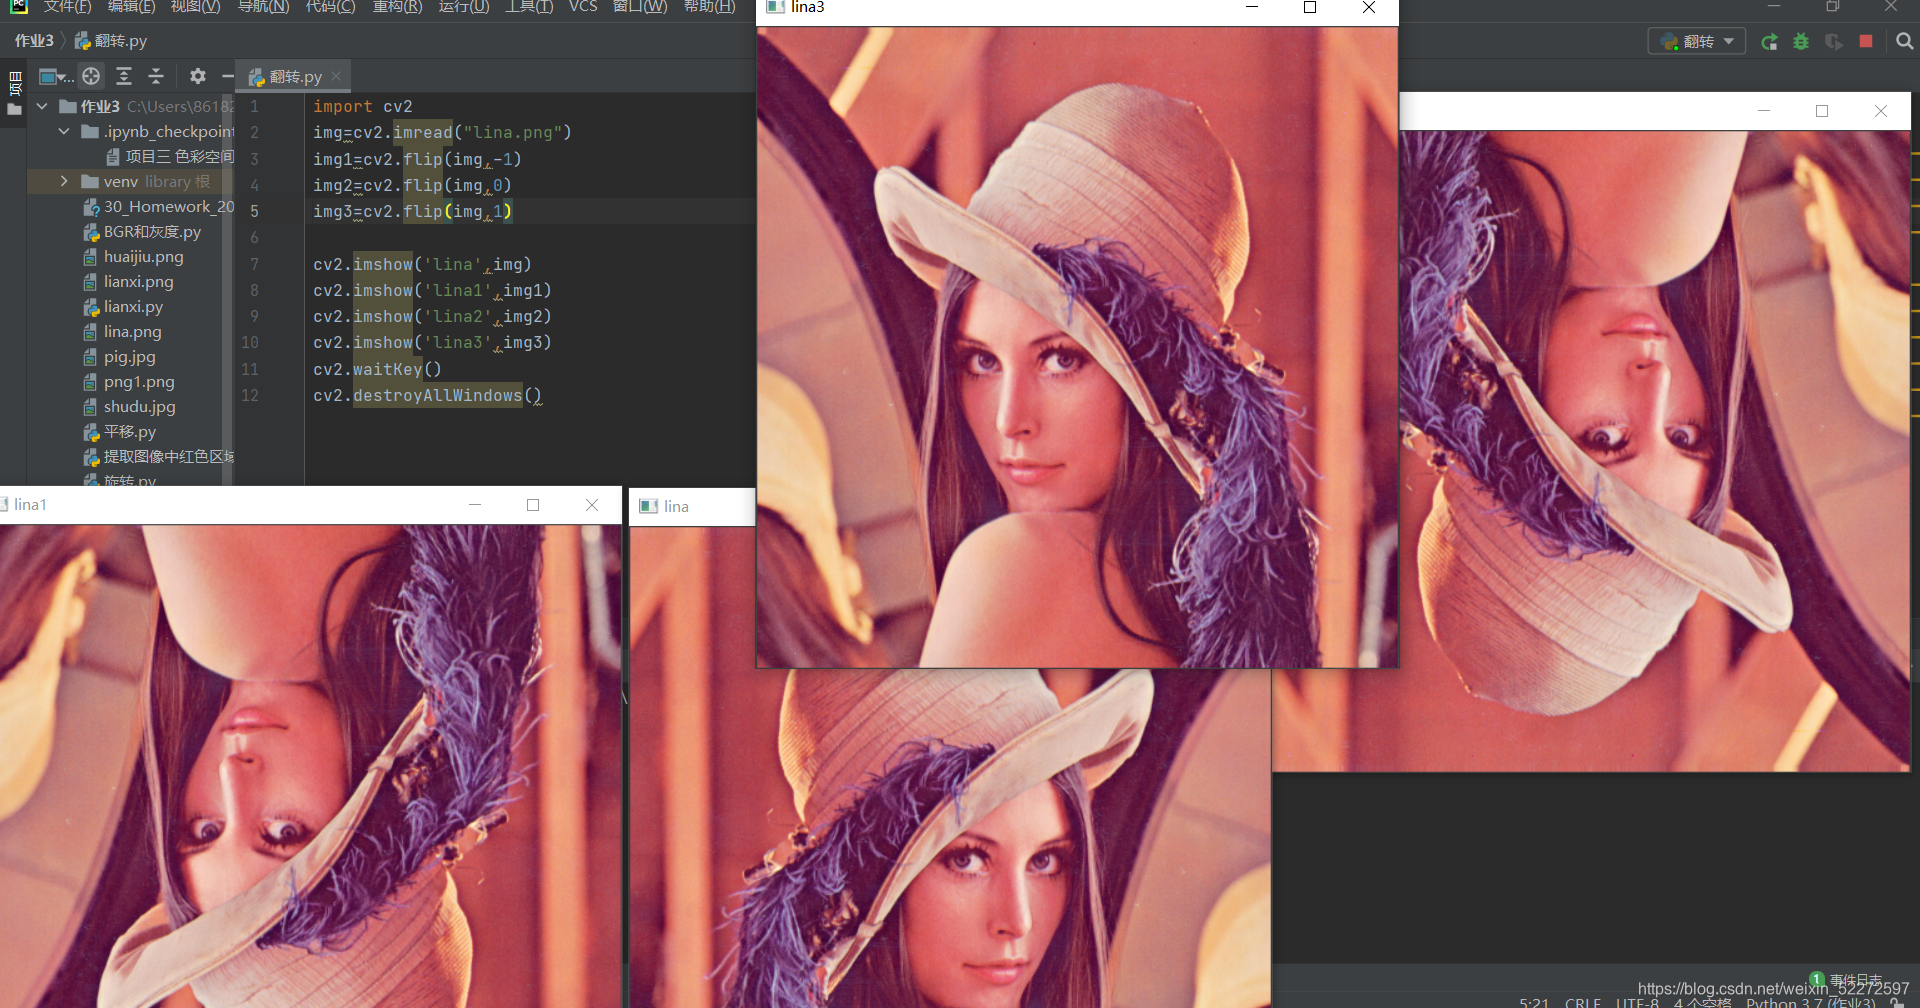
Task: Open the 运行(U) menu
Action: pos(464,6)
